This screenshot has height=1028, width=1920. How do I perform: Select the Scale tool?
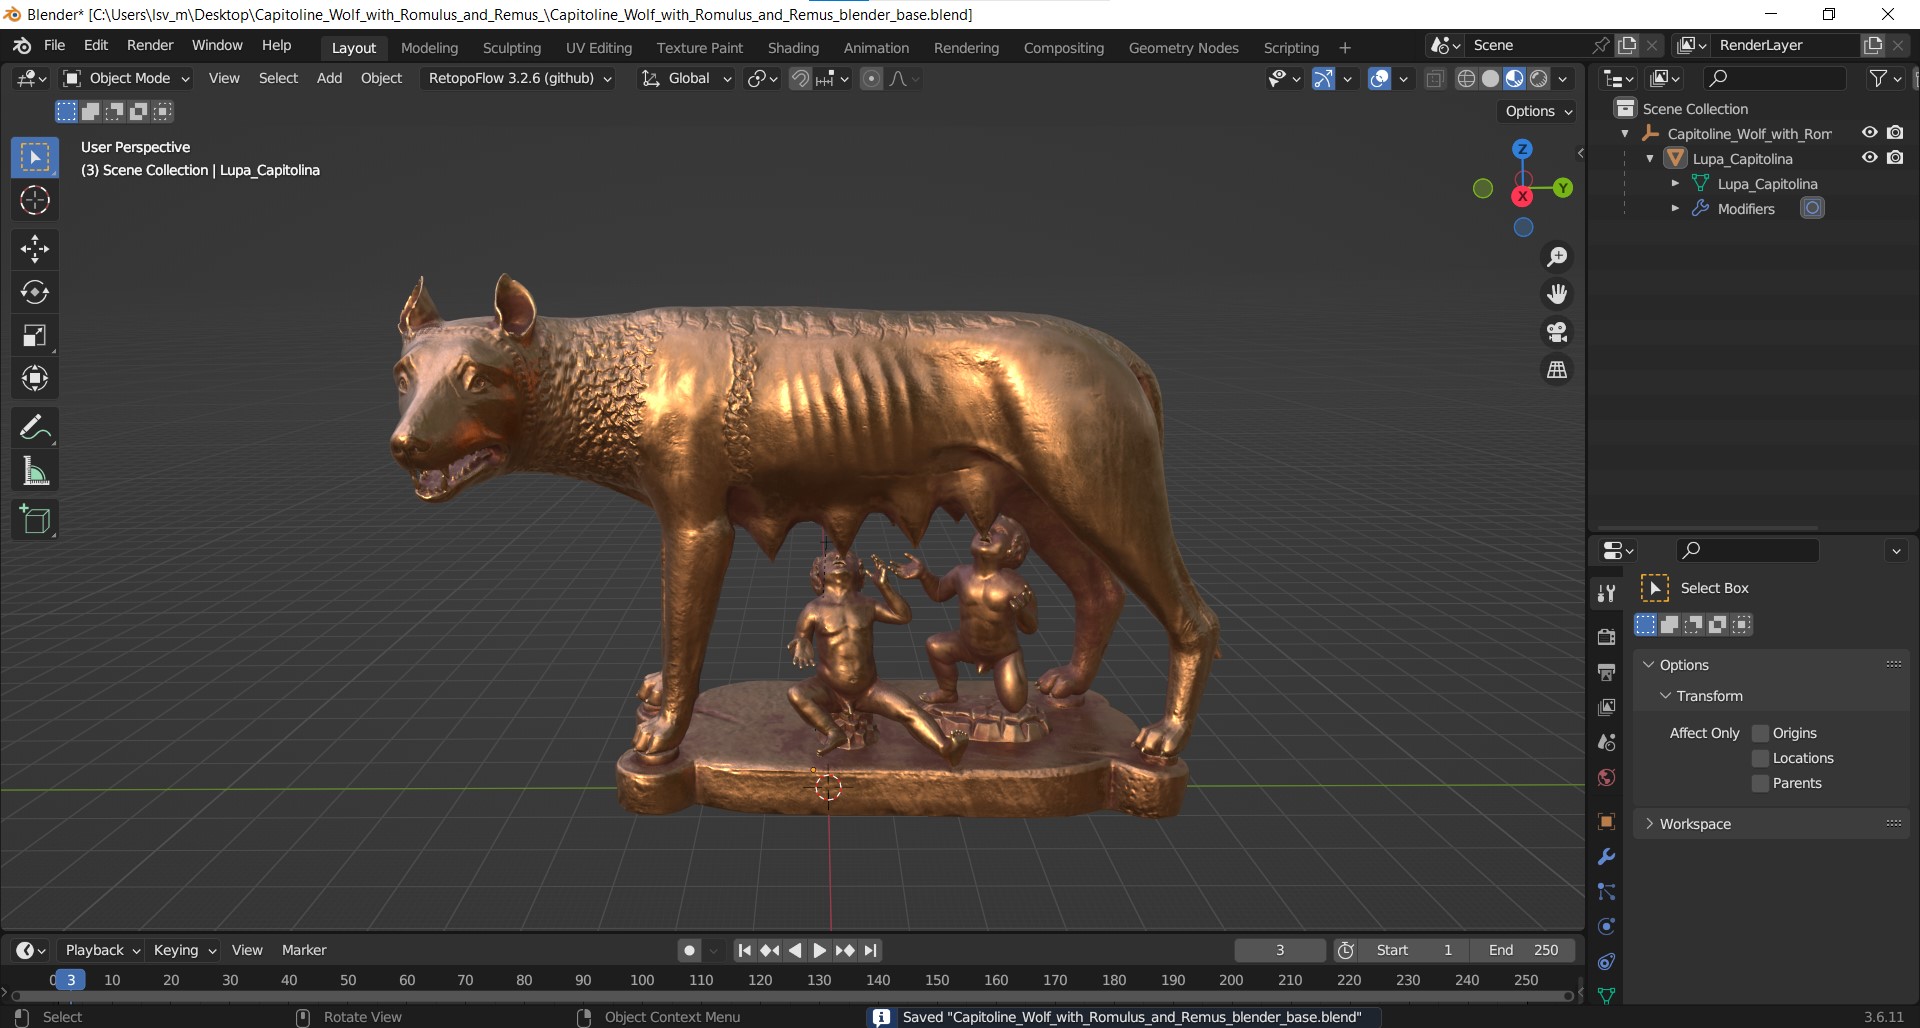(x=35, y=335)
